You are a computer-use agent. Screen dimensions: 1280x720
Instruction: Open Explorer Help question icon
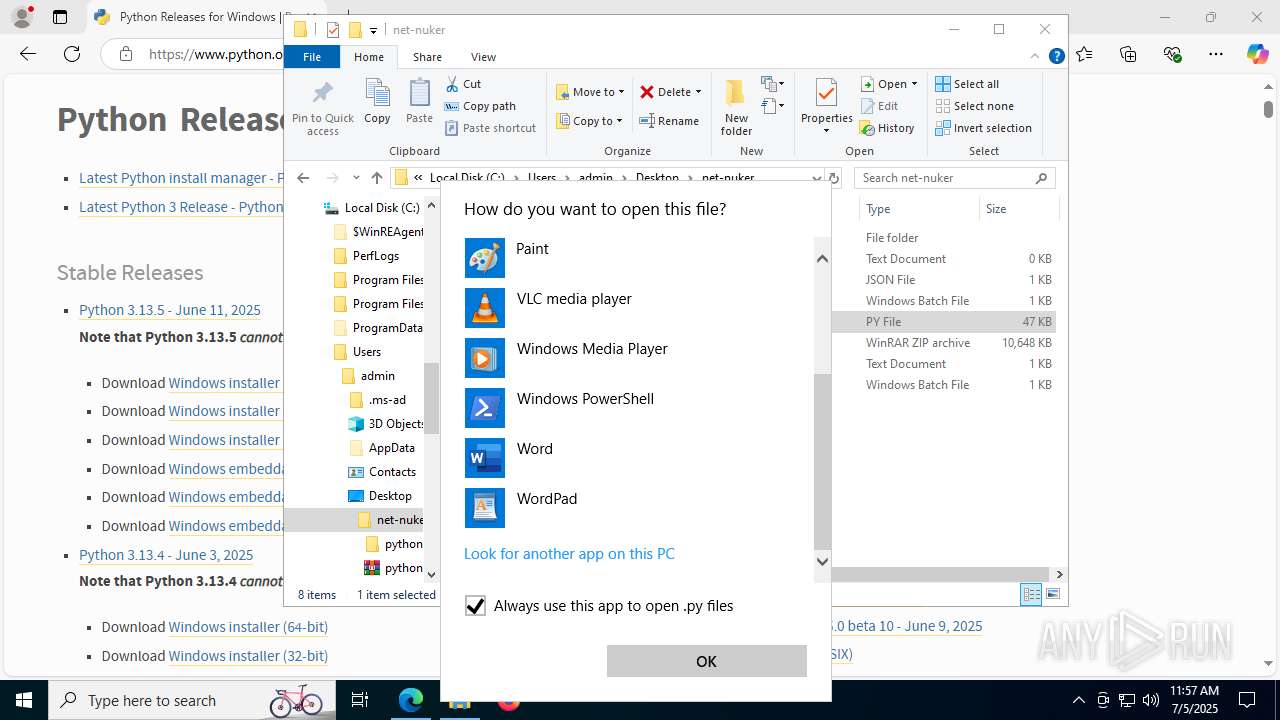pos(1056,57)
